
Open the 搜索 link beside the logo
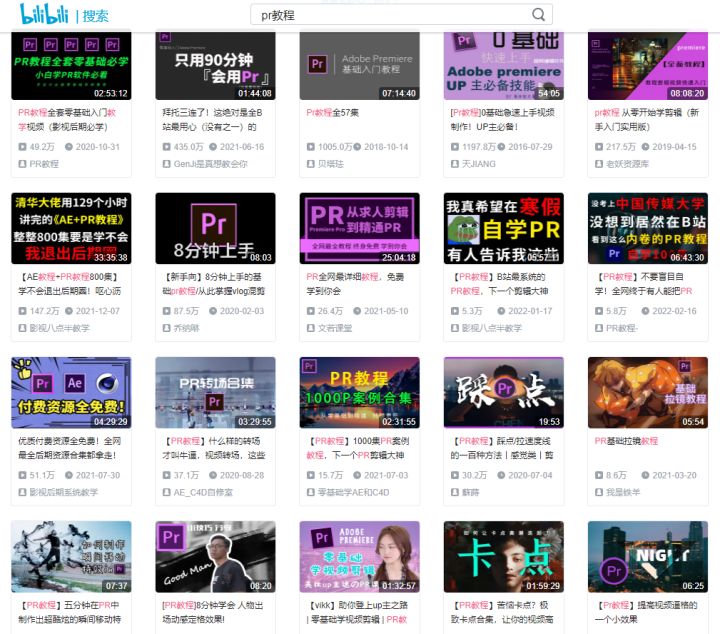click(x=96, y=17)
